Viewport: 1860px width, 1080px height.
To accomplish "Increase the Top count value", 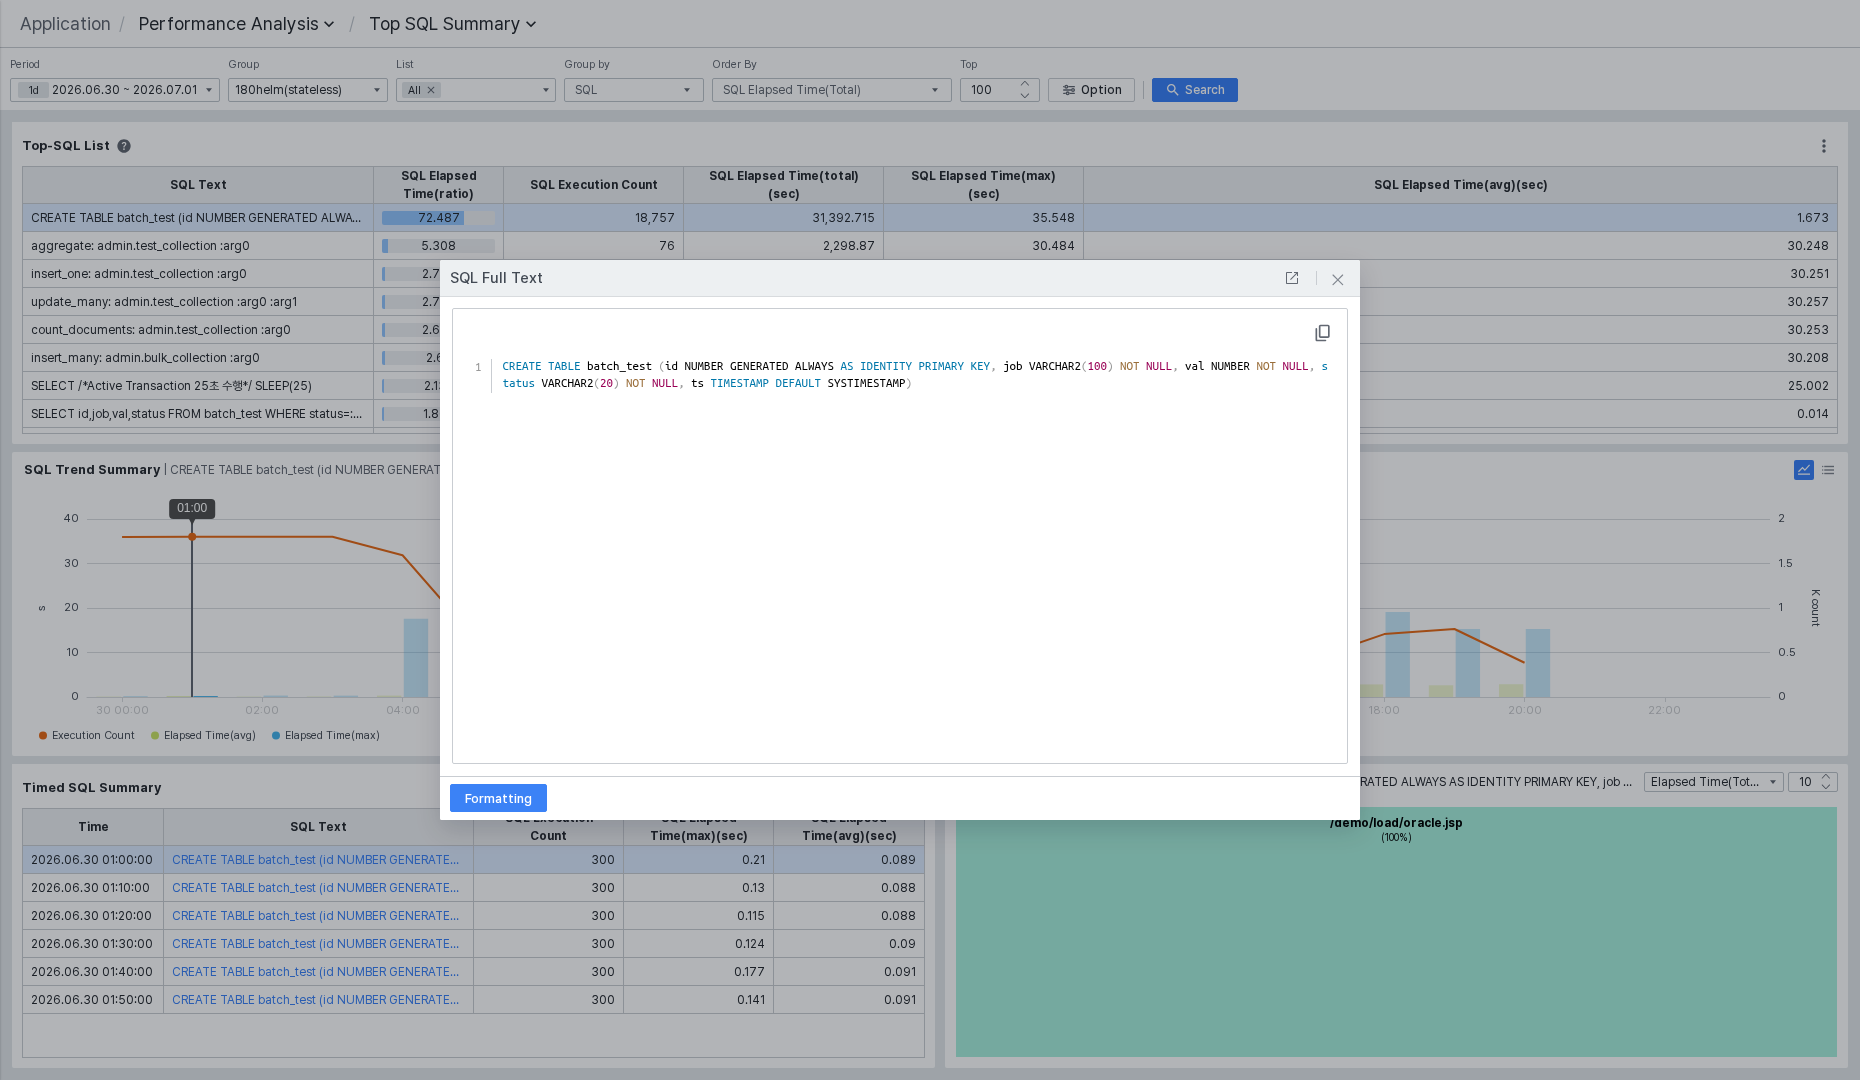I will pos(1025,84).
